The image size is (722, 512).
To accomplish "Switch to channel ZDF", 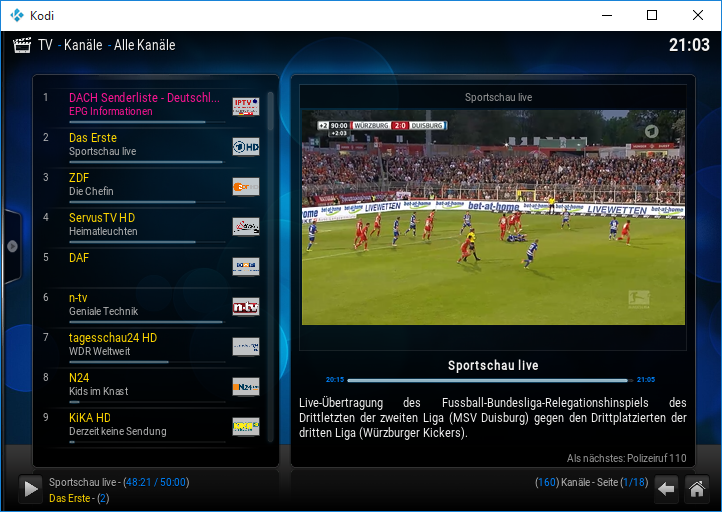I will [79, 178].
